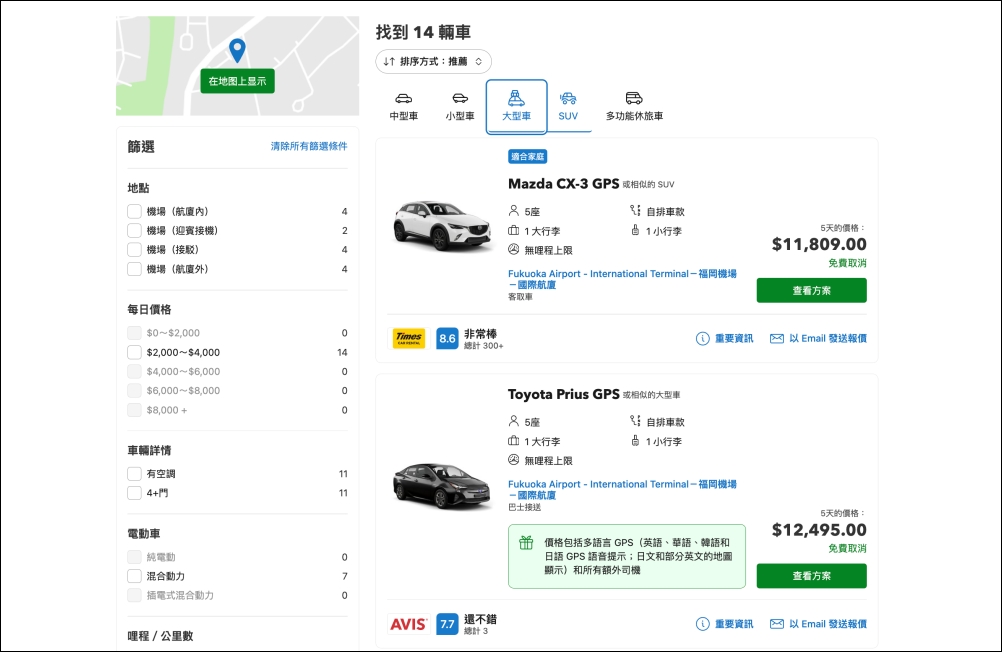Open Toyota Prius Fukuoka Airport location link

[x=622, y=490]
